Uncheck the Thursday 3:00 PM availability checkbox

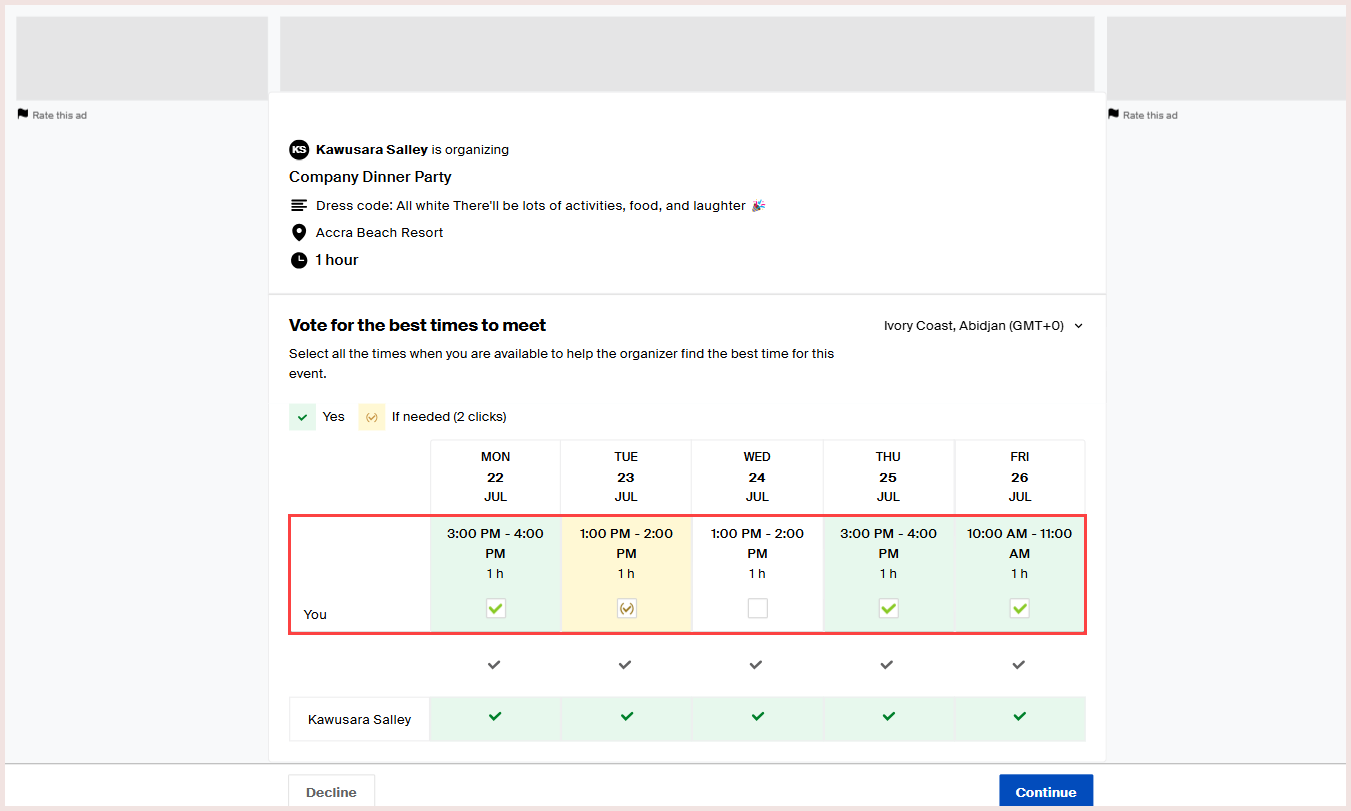pyautogui.click(x=888, y=608)
